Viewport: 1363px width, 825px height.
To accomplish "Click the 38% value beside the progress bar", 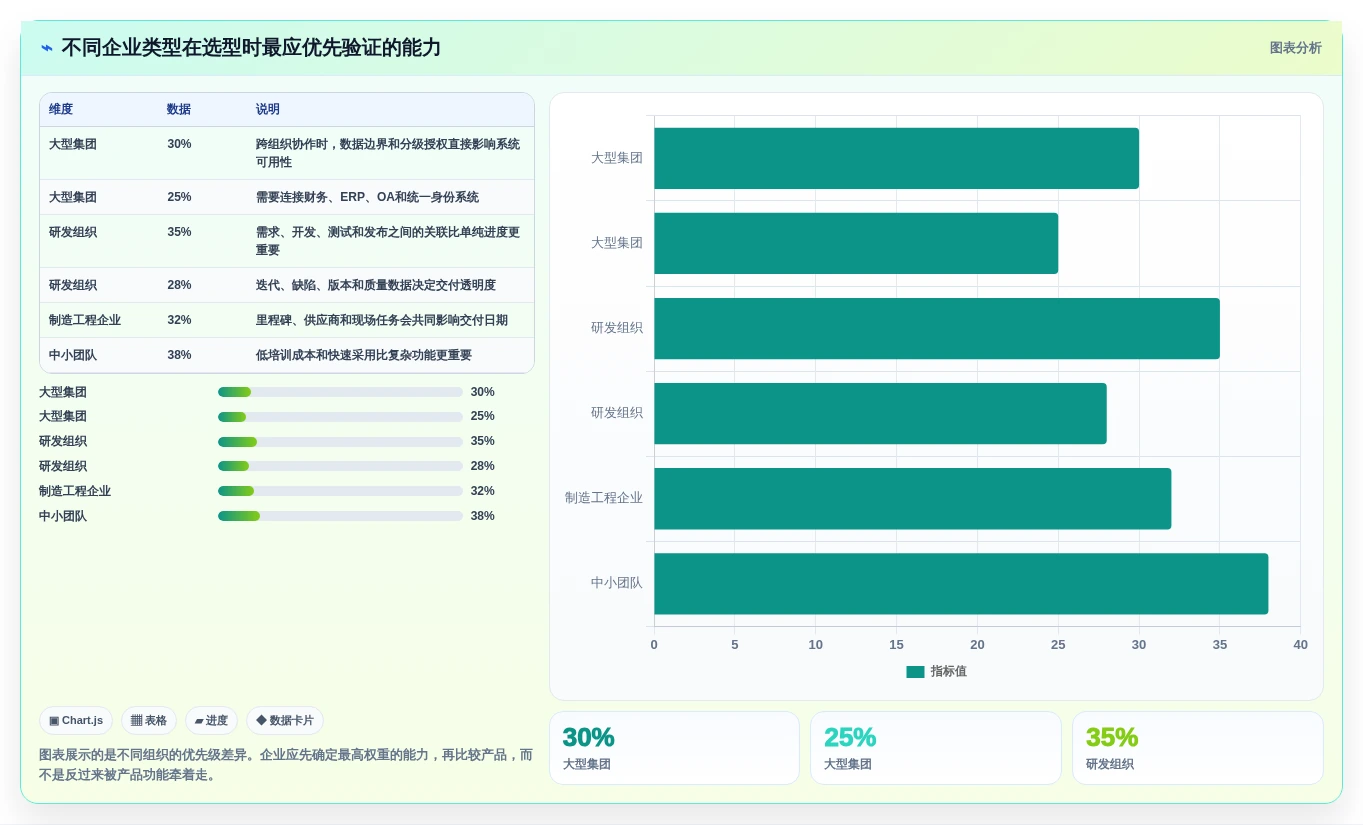I will (483, 516).
